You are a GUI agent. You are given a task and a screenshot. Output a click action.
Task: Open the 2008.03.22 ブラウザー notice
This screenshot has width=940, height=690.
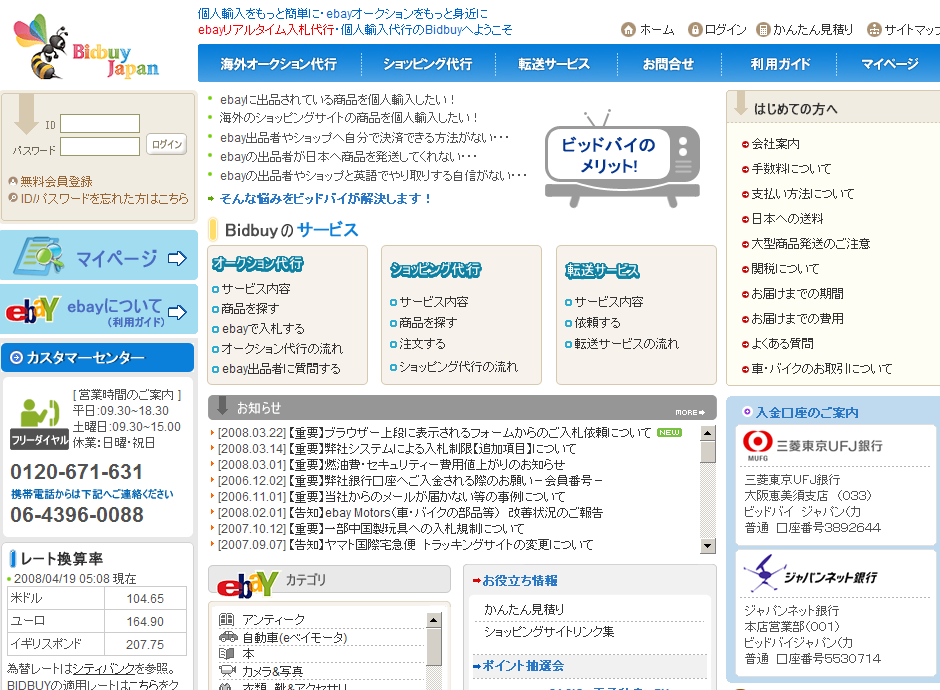[434, 432]
